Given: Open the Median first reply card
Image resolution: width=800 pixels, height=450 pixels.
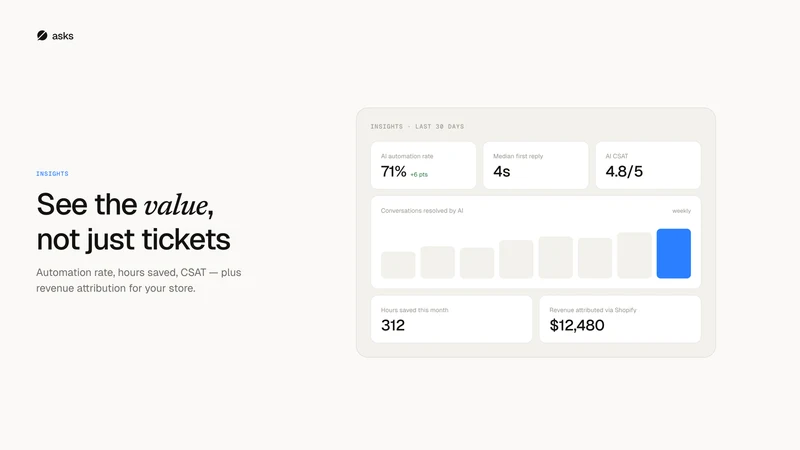Looking at the screenshot, I should click(536, 165).
